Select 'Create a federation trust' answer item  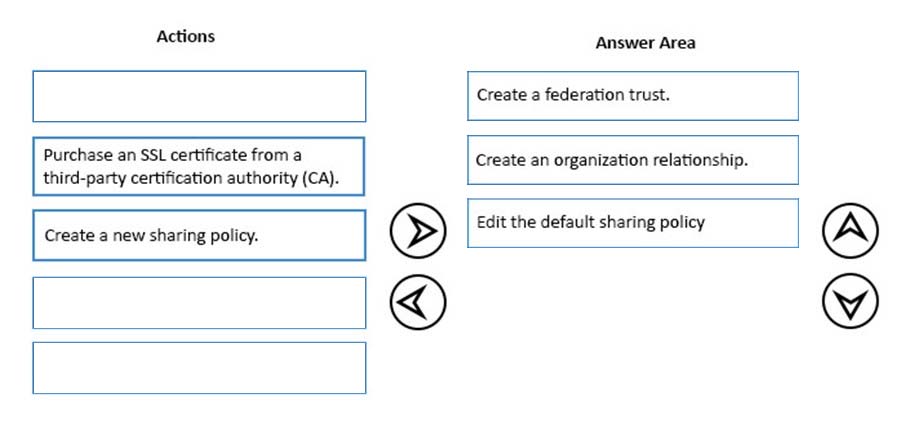pyautogui.click(x=633, y=96)
